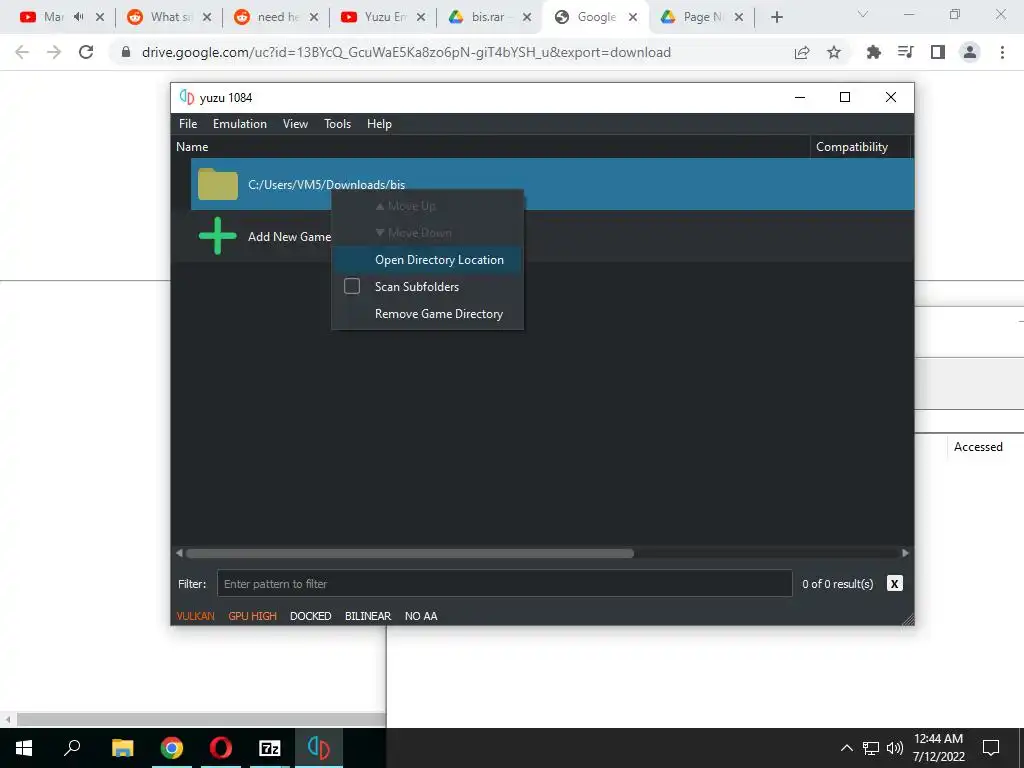Viewport: 1024px width, 768px height.
Task: Focus the filter pattern input field
Action: [x=504, y=583]
